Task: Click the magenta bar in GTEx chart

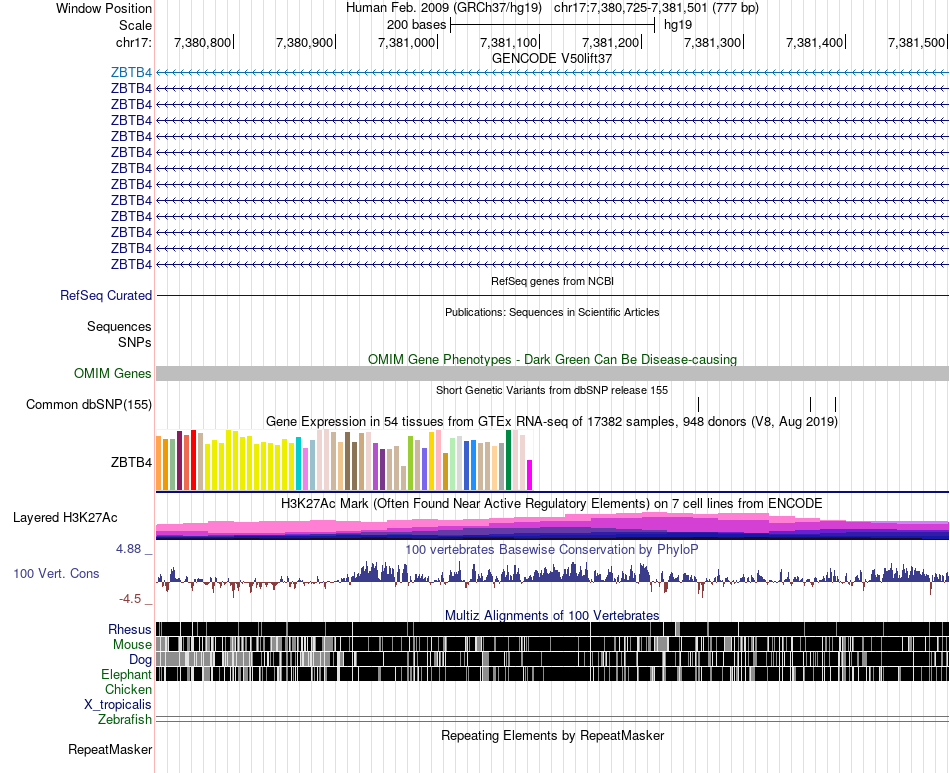Action: (x=530, y=475)
